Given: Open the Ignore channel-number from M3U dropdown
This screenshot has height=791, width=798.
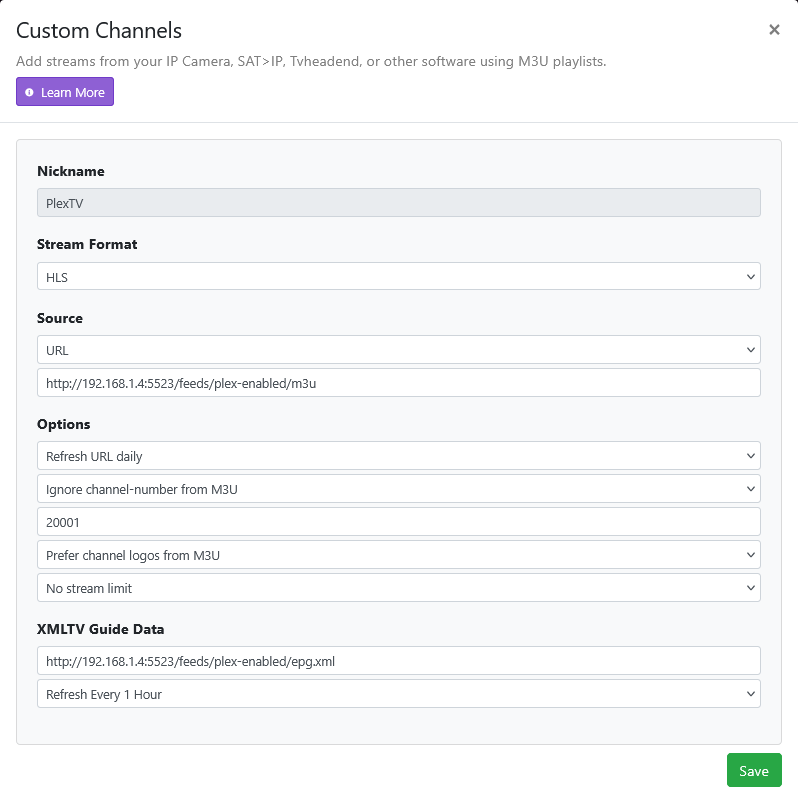Looking at the screenshot, I should [398, 489].
